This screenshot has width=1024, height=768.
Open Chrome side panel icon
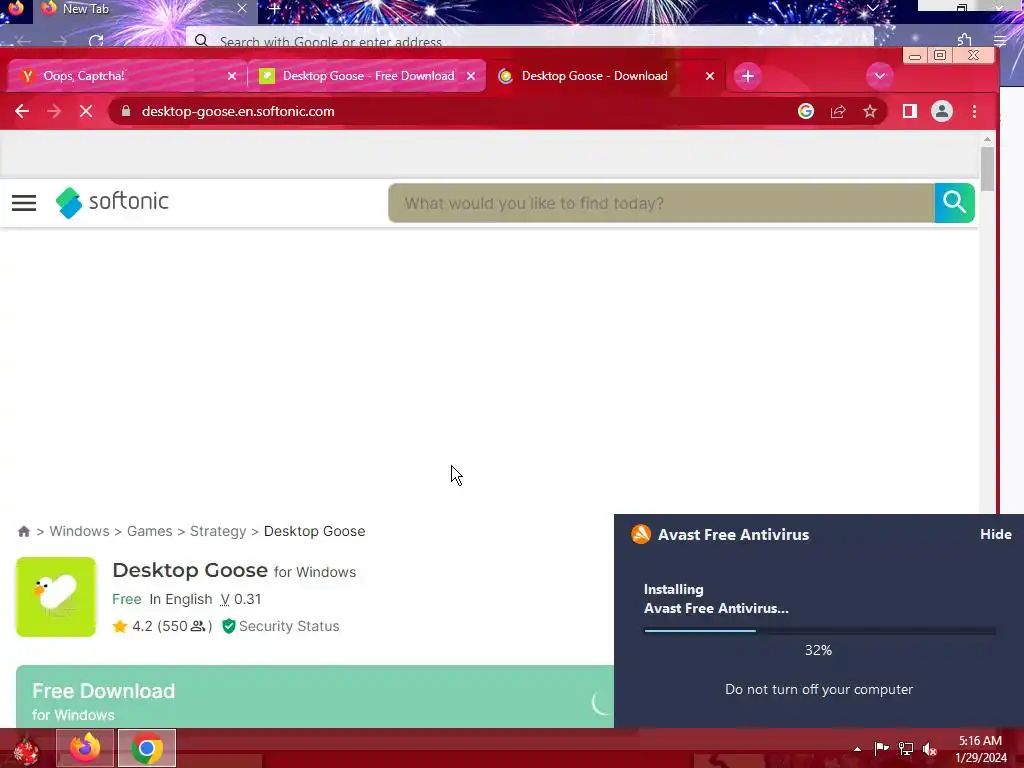pos(910,111)
